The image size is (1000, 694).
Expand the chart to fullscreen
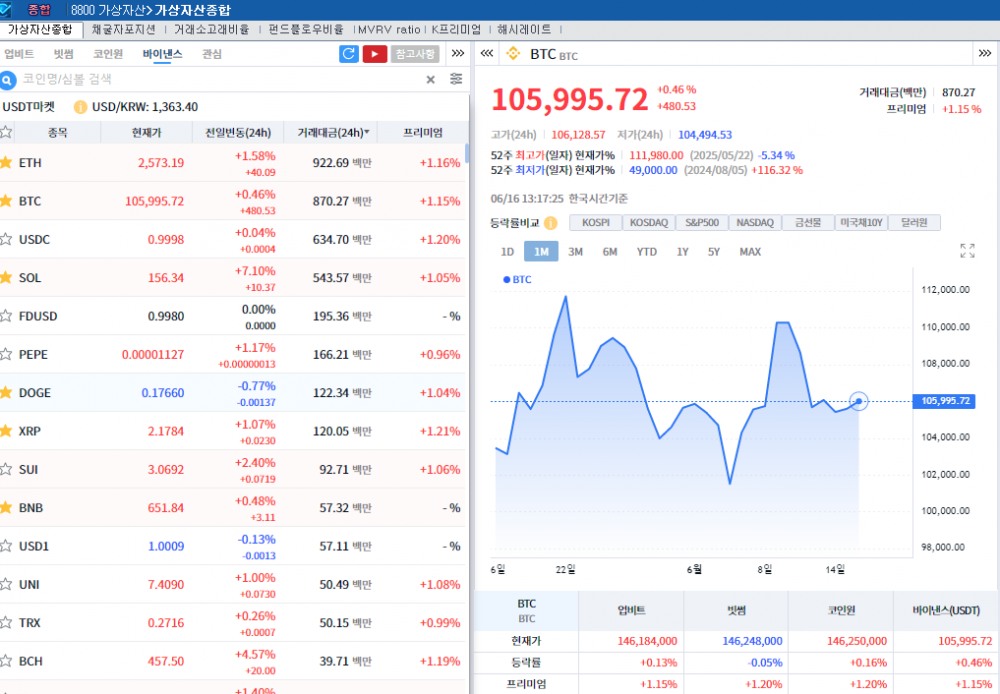pyautogui.click(x=967, y=251)
